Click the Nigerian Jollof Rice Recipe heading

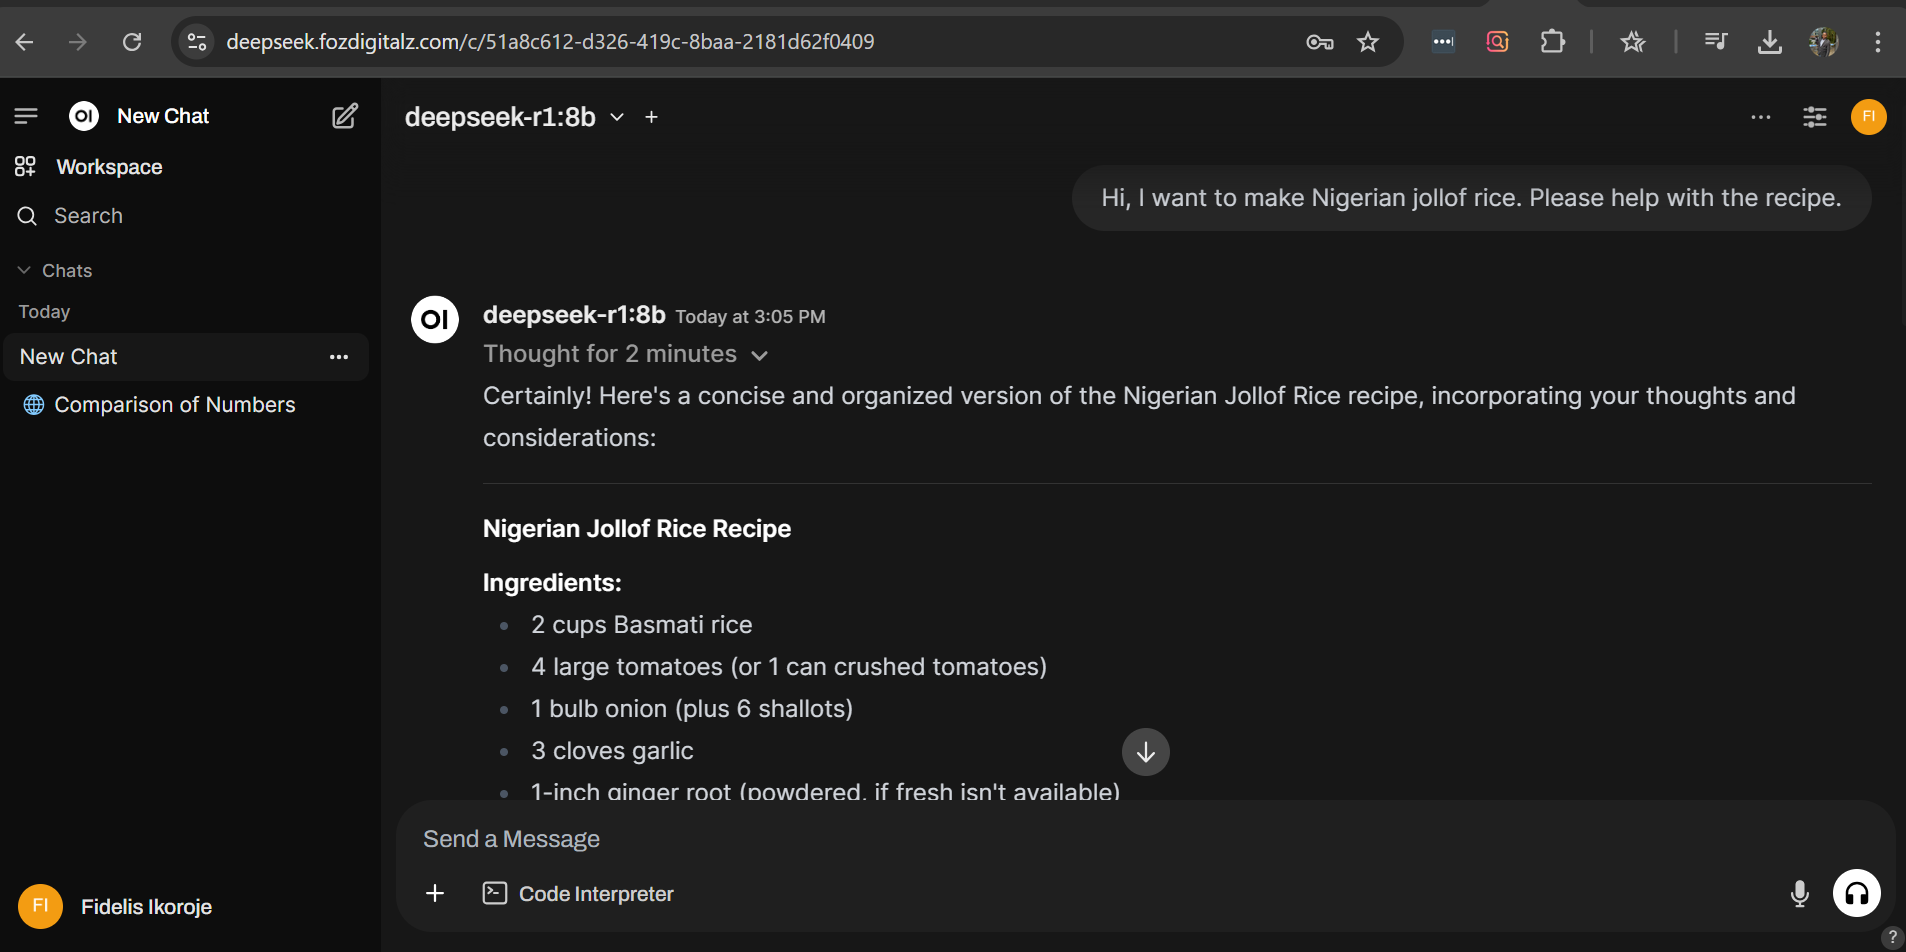pos(637,529)
